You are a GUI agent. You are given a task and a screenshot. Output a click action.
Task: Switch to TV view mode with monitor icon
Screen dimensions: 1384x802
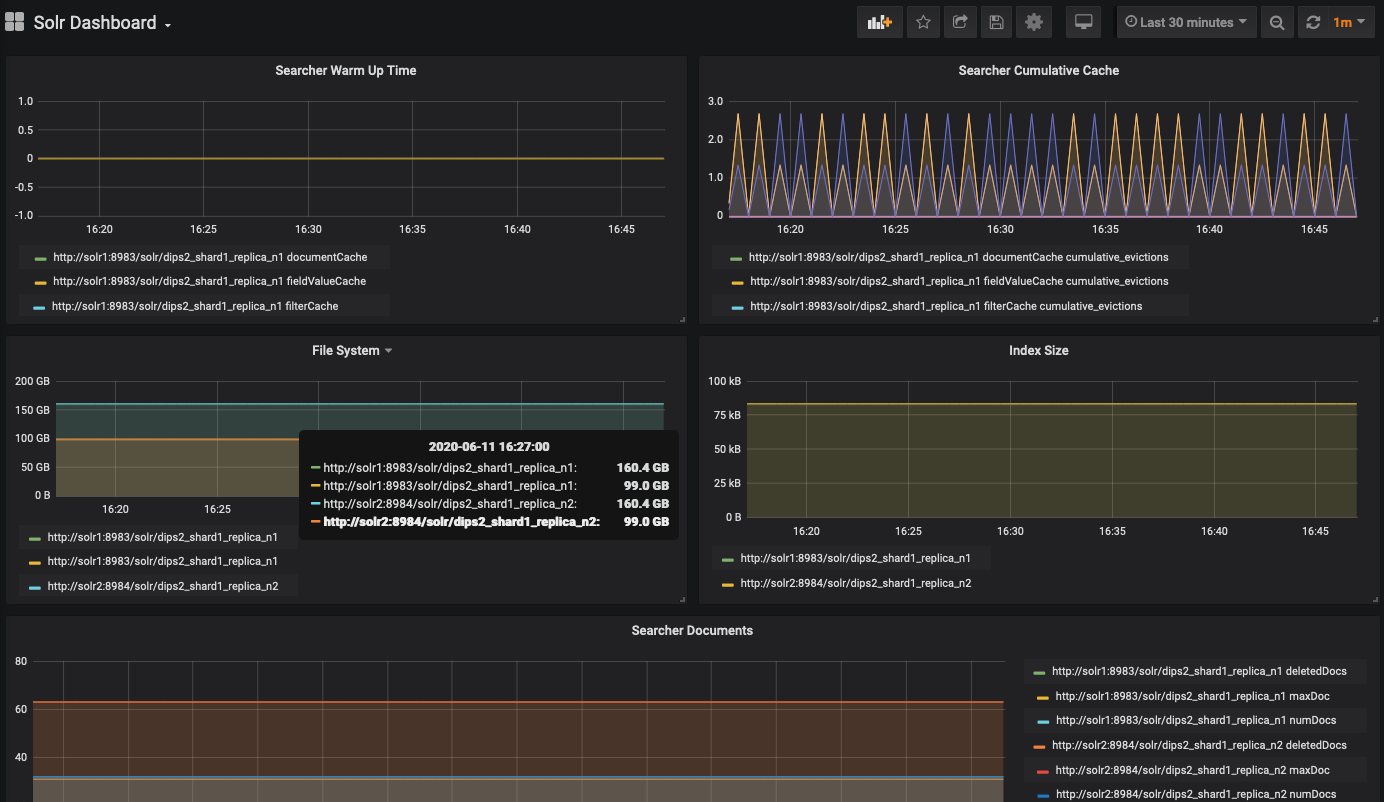(x=1083, y=22)
